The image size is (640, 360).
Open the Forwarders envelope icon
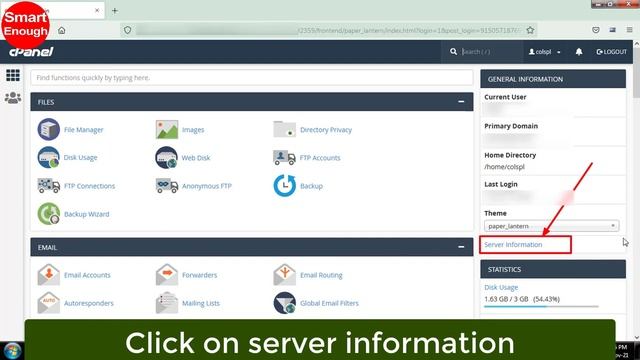(x=167, y=275)
